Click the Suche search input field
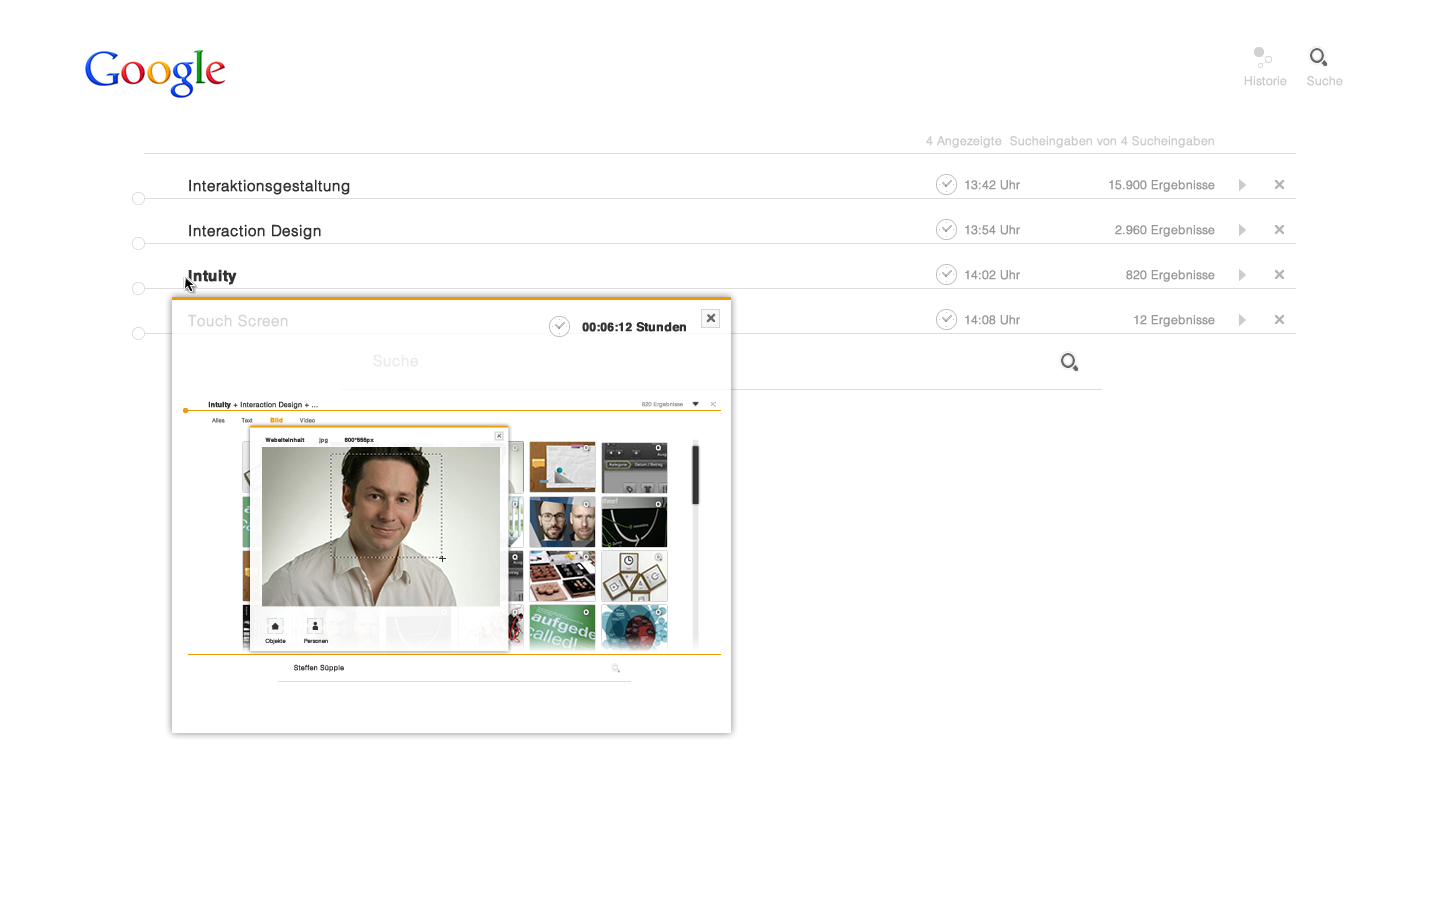The image size is (1440, 900). tap(720, 362)
